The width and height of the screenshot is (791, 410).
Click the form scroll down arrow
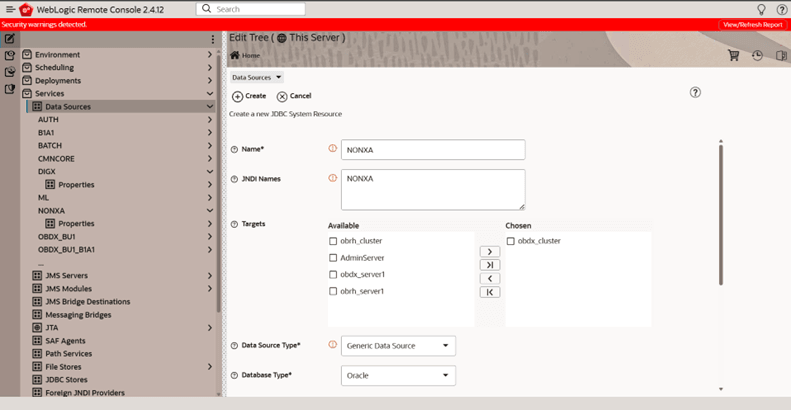[721, 389]
